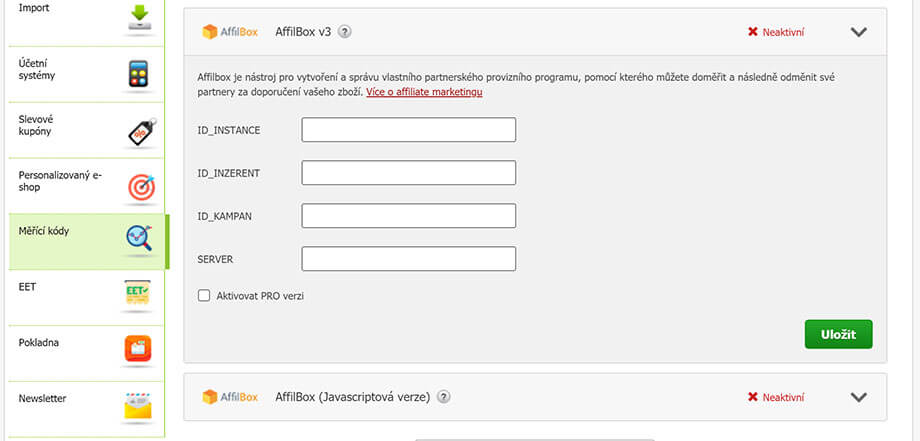The width and height of the screenshot is (920, 441).
Task: Open EET sidebar section
Action: [87, 297]
